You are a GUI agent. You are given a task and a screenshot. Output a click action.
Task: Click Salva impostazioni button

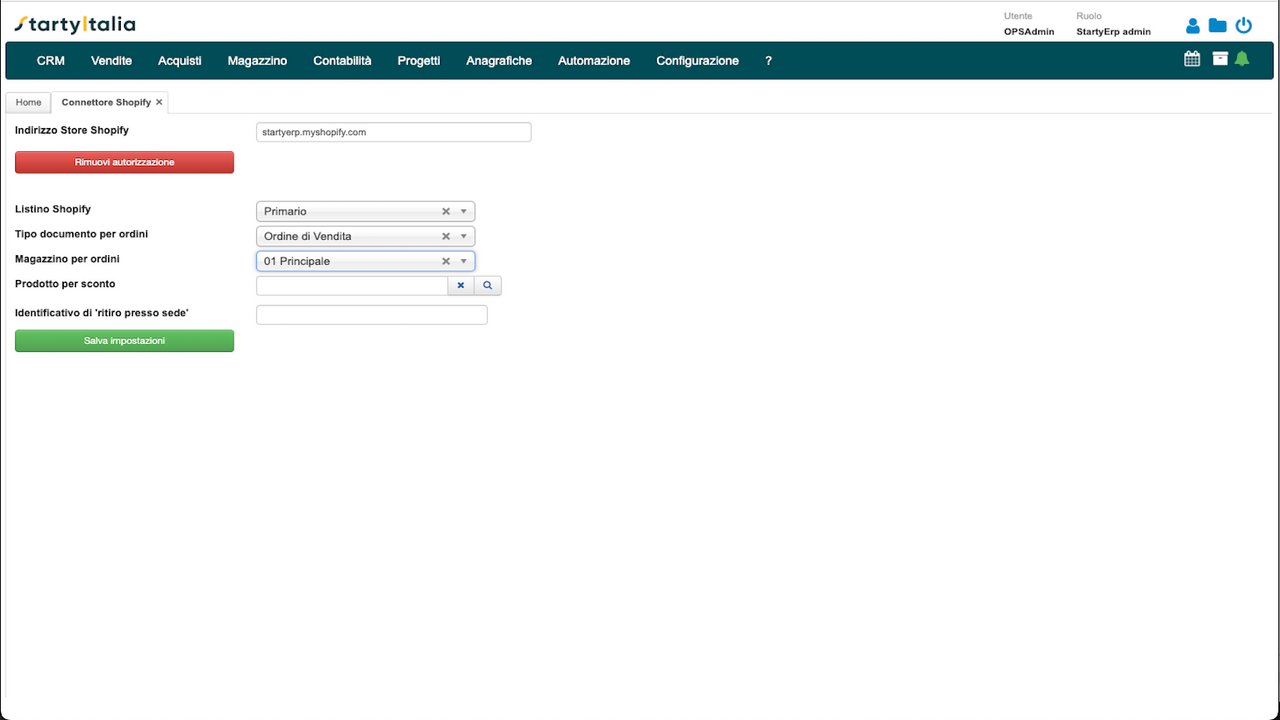(x=124, y=341)
